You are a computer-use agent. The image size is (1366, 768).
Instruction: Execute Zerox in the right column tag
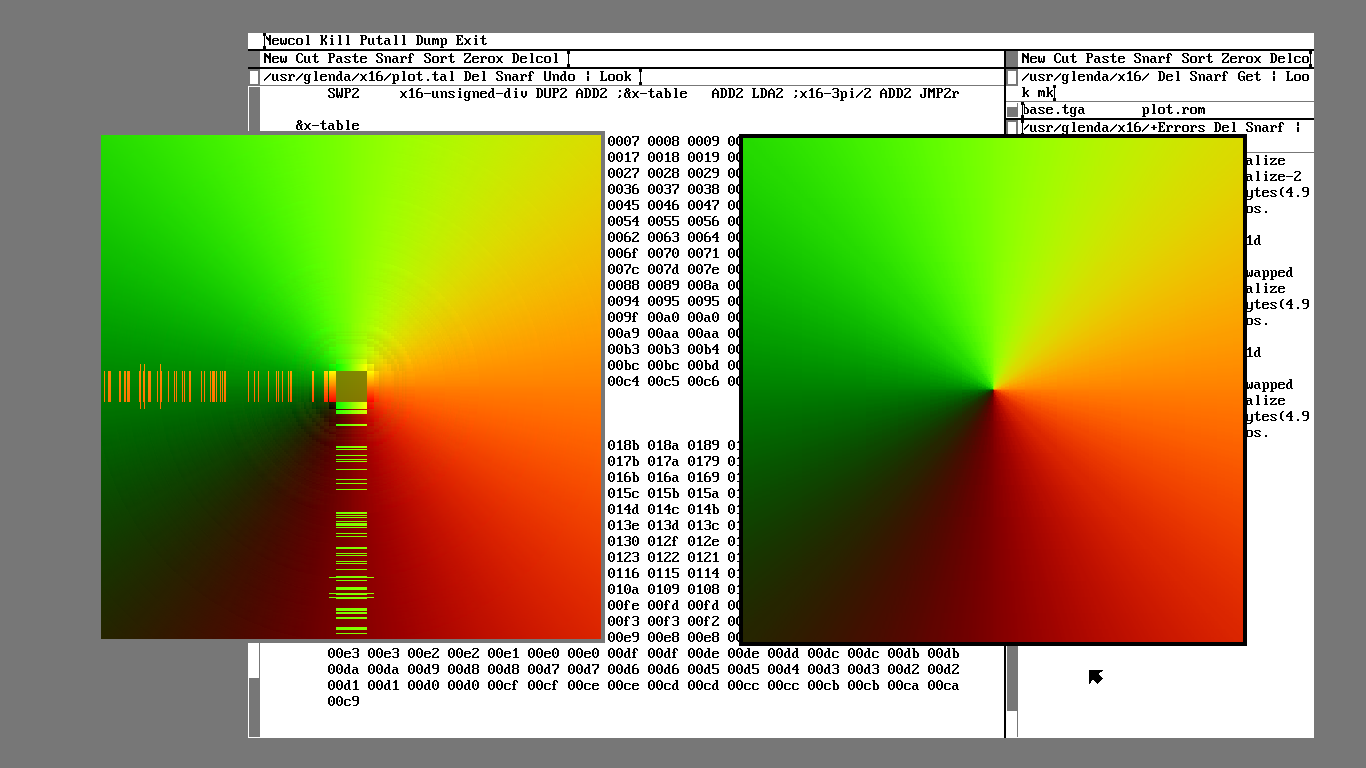click(1240, 58)
